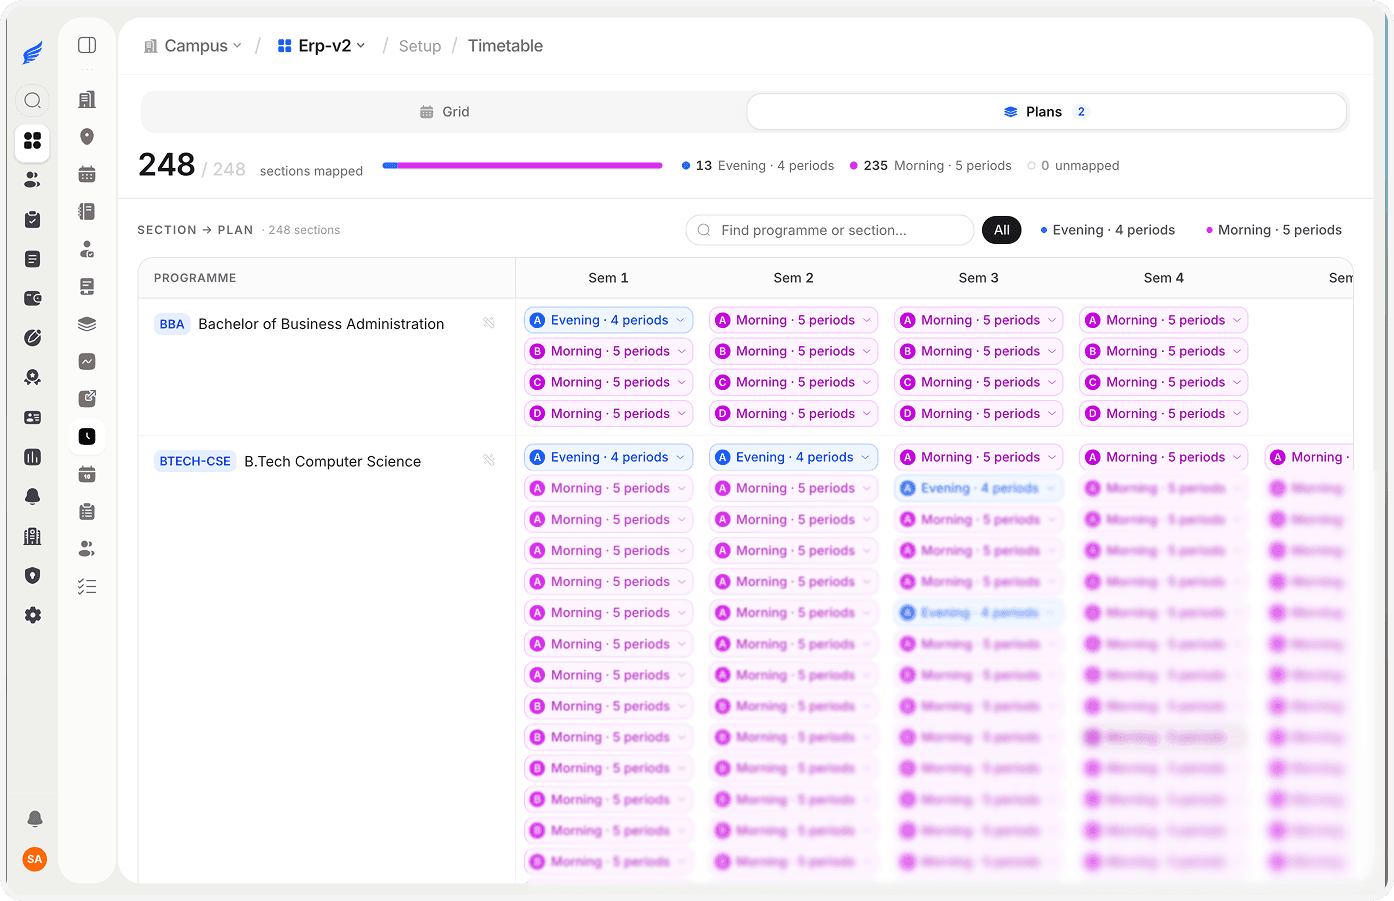The height and width of the screenshot is (901, 1394).
Task: Click the BTECH-CSE programme code badge
Action: pyautogui.click(x=195, y=461)
